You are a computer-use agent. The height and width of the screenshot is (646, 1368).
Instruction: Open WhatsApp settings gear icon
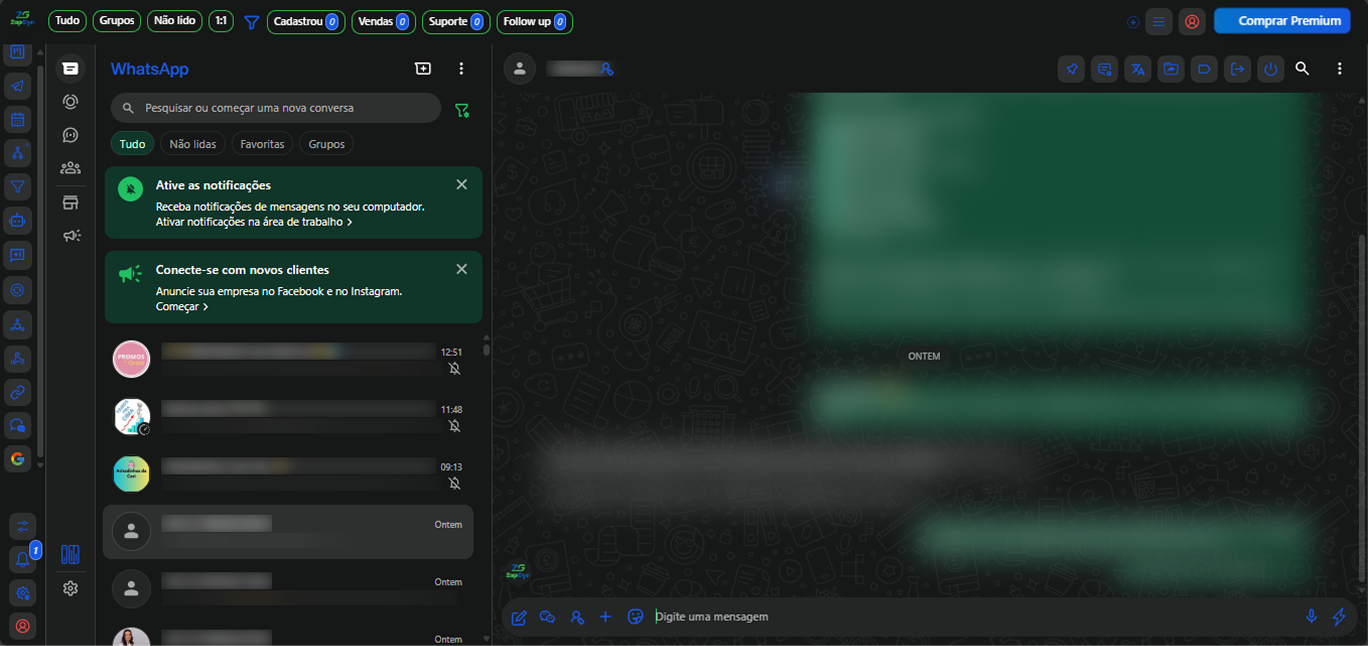tap(70, 588)
